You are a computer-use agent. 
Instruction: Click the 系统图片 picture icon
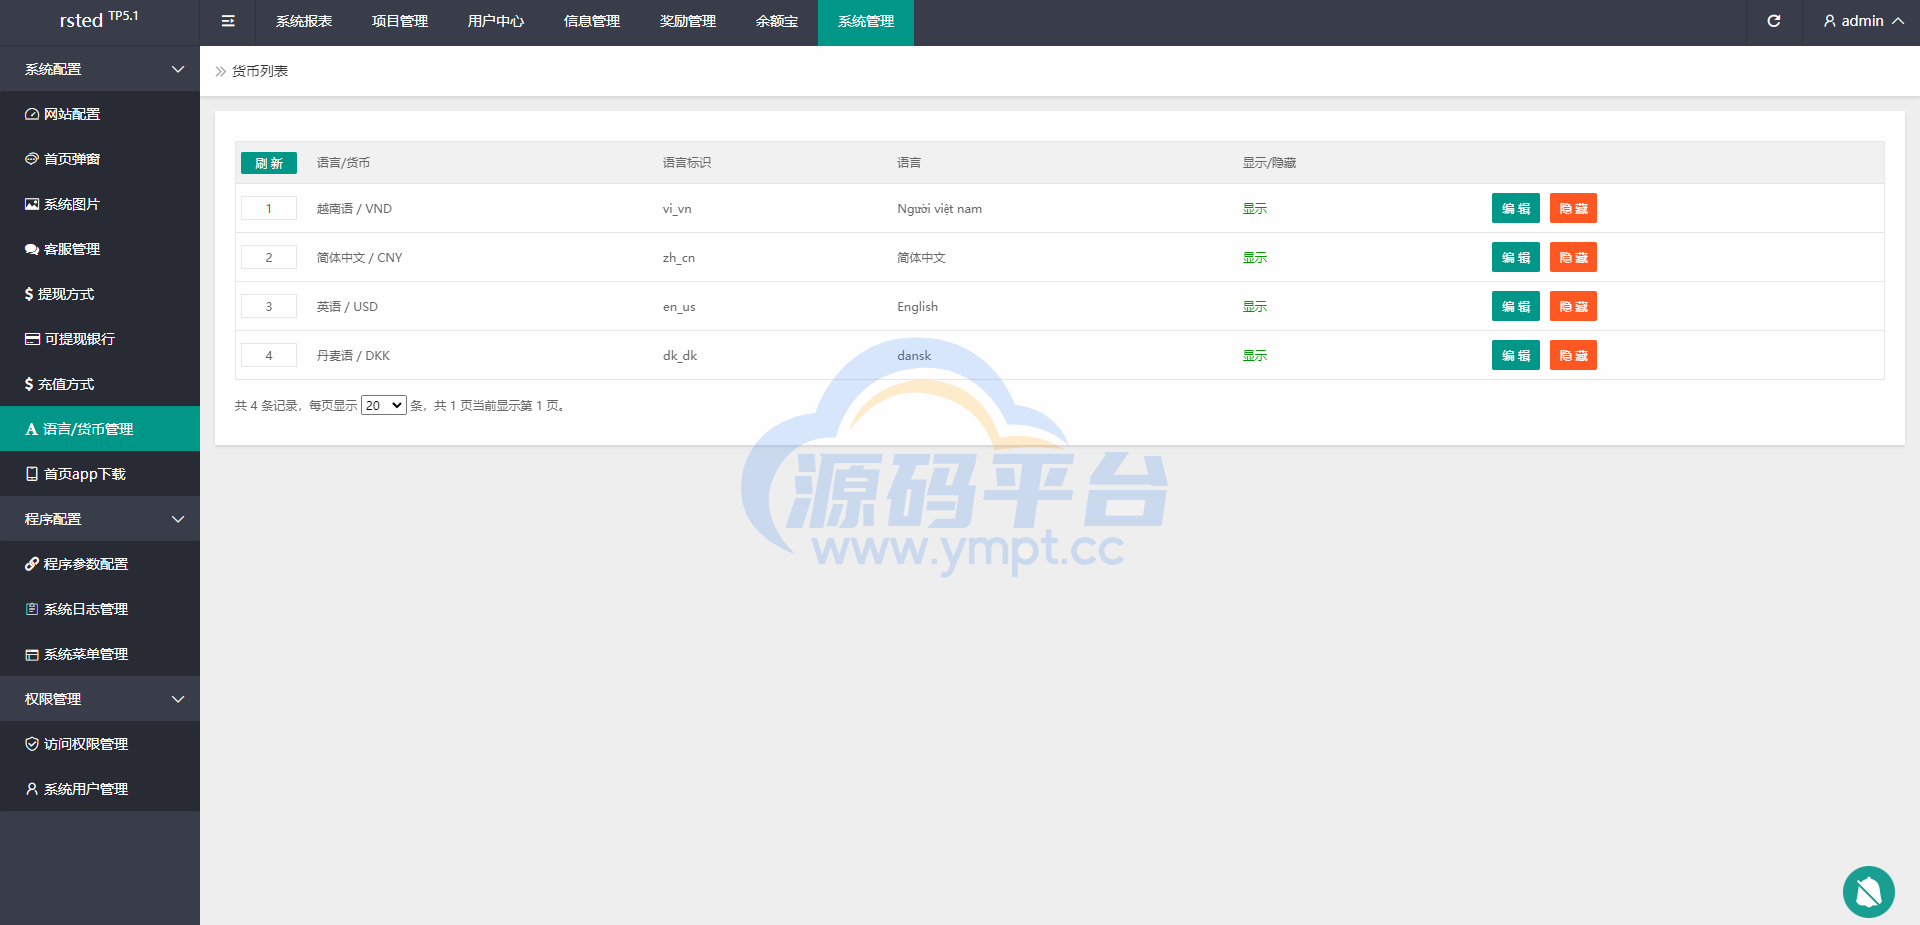coord(32,204)
